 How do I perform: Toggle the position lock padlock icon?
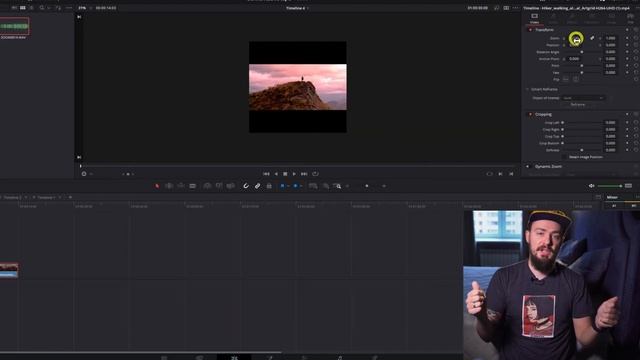[x=269, y=186]
